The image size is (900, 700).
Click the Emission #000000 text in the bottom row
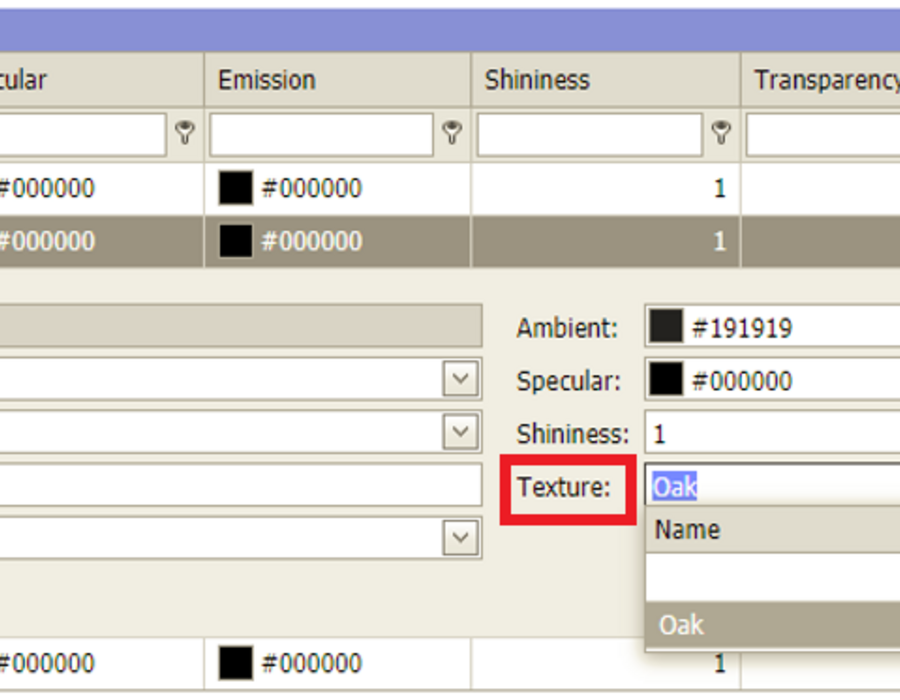tap(312, 663)
